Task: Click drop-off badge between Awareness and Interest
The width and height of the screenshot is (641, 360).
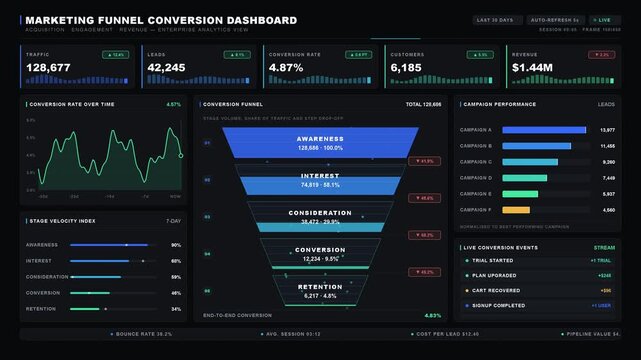Action: 424,161
